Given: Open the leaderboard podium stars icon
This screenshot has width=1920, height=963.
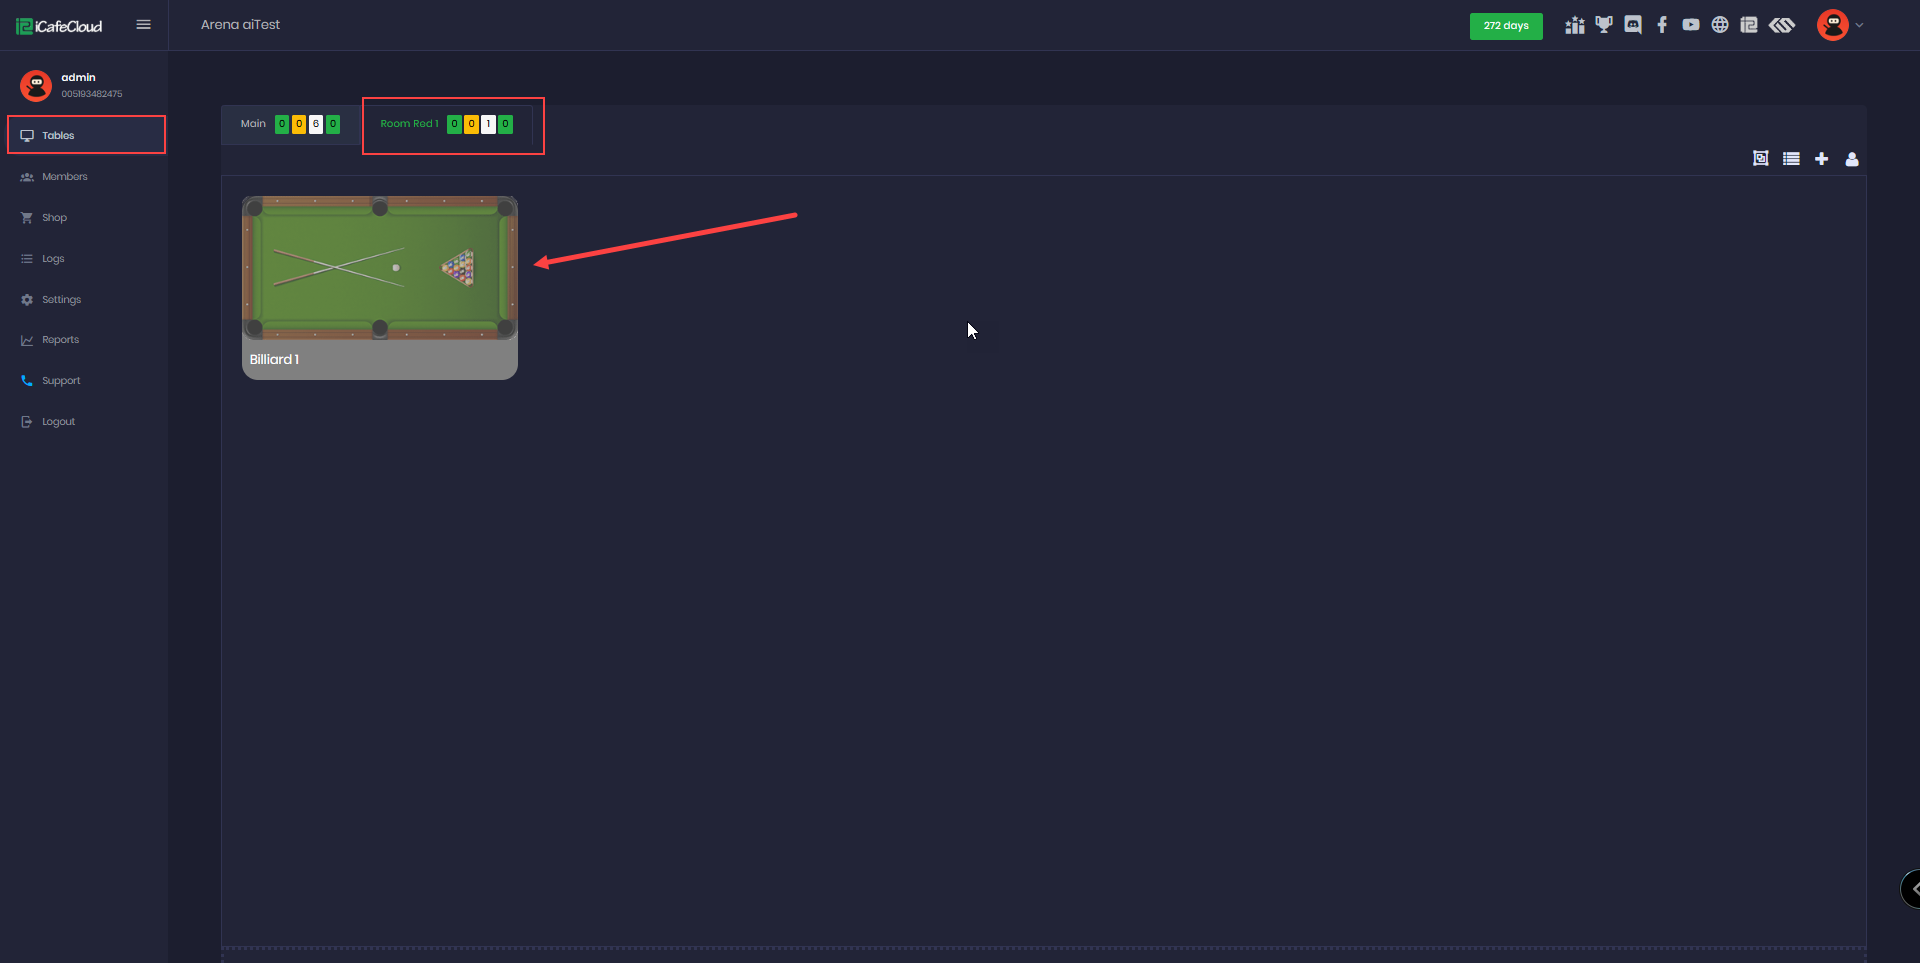Looking at the screenshot, I should pyautogui.click(x=1575, y=25).
